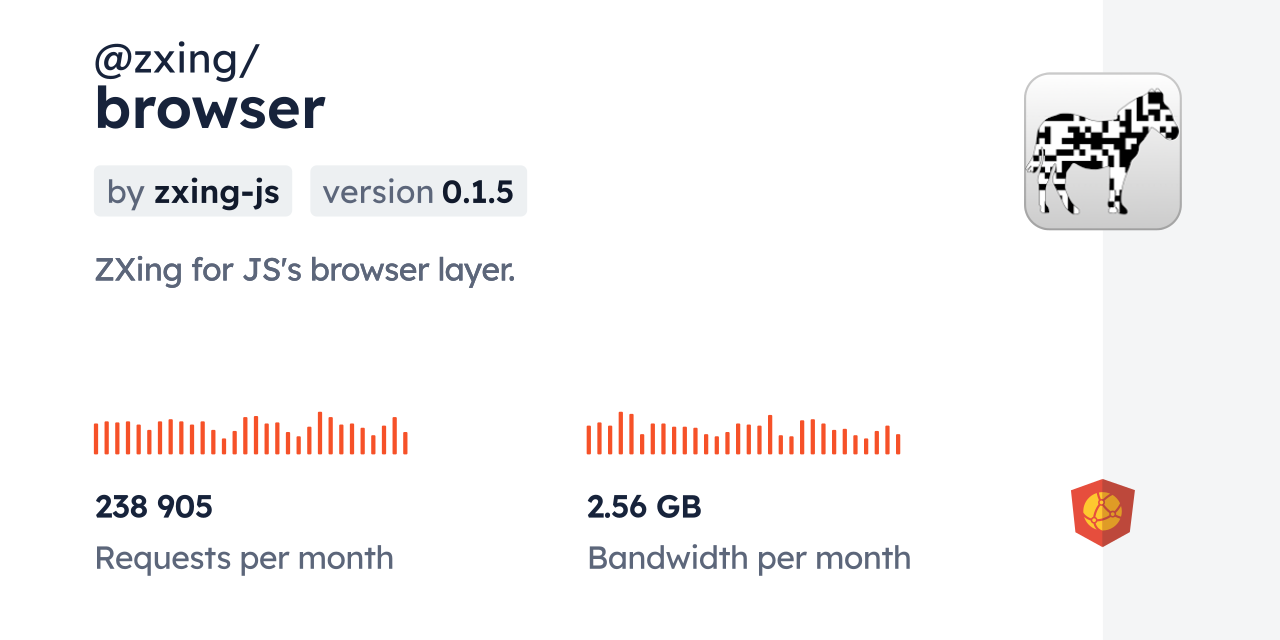Click the last bar of the bandwidth chart

tap(898, 444)
